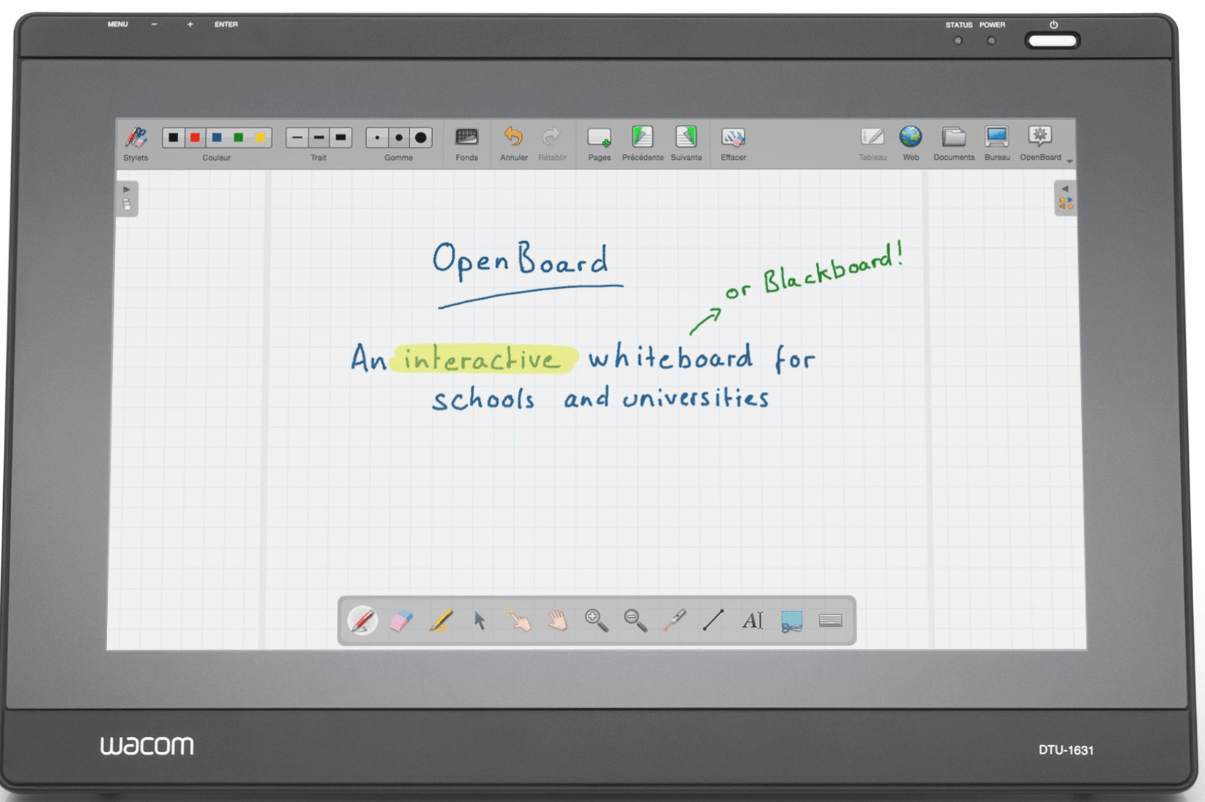Select the Highlighter marker tool
Screen dimensions: 1205x802
pos(441,621)
